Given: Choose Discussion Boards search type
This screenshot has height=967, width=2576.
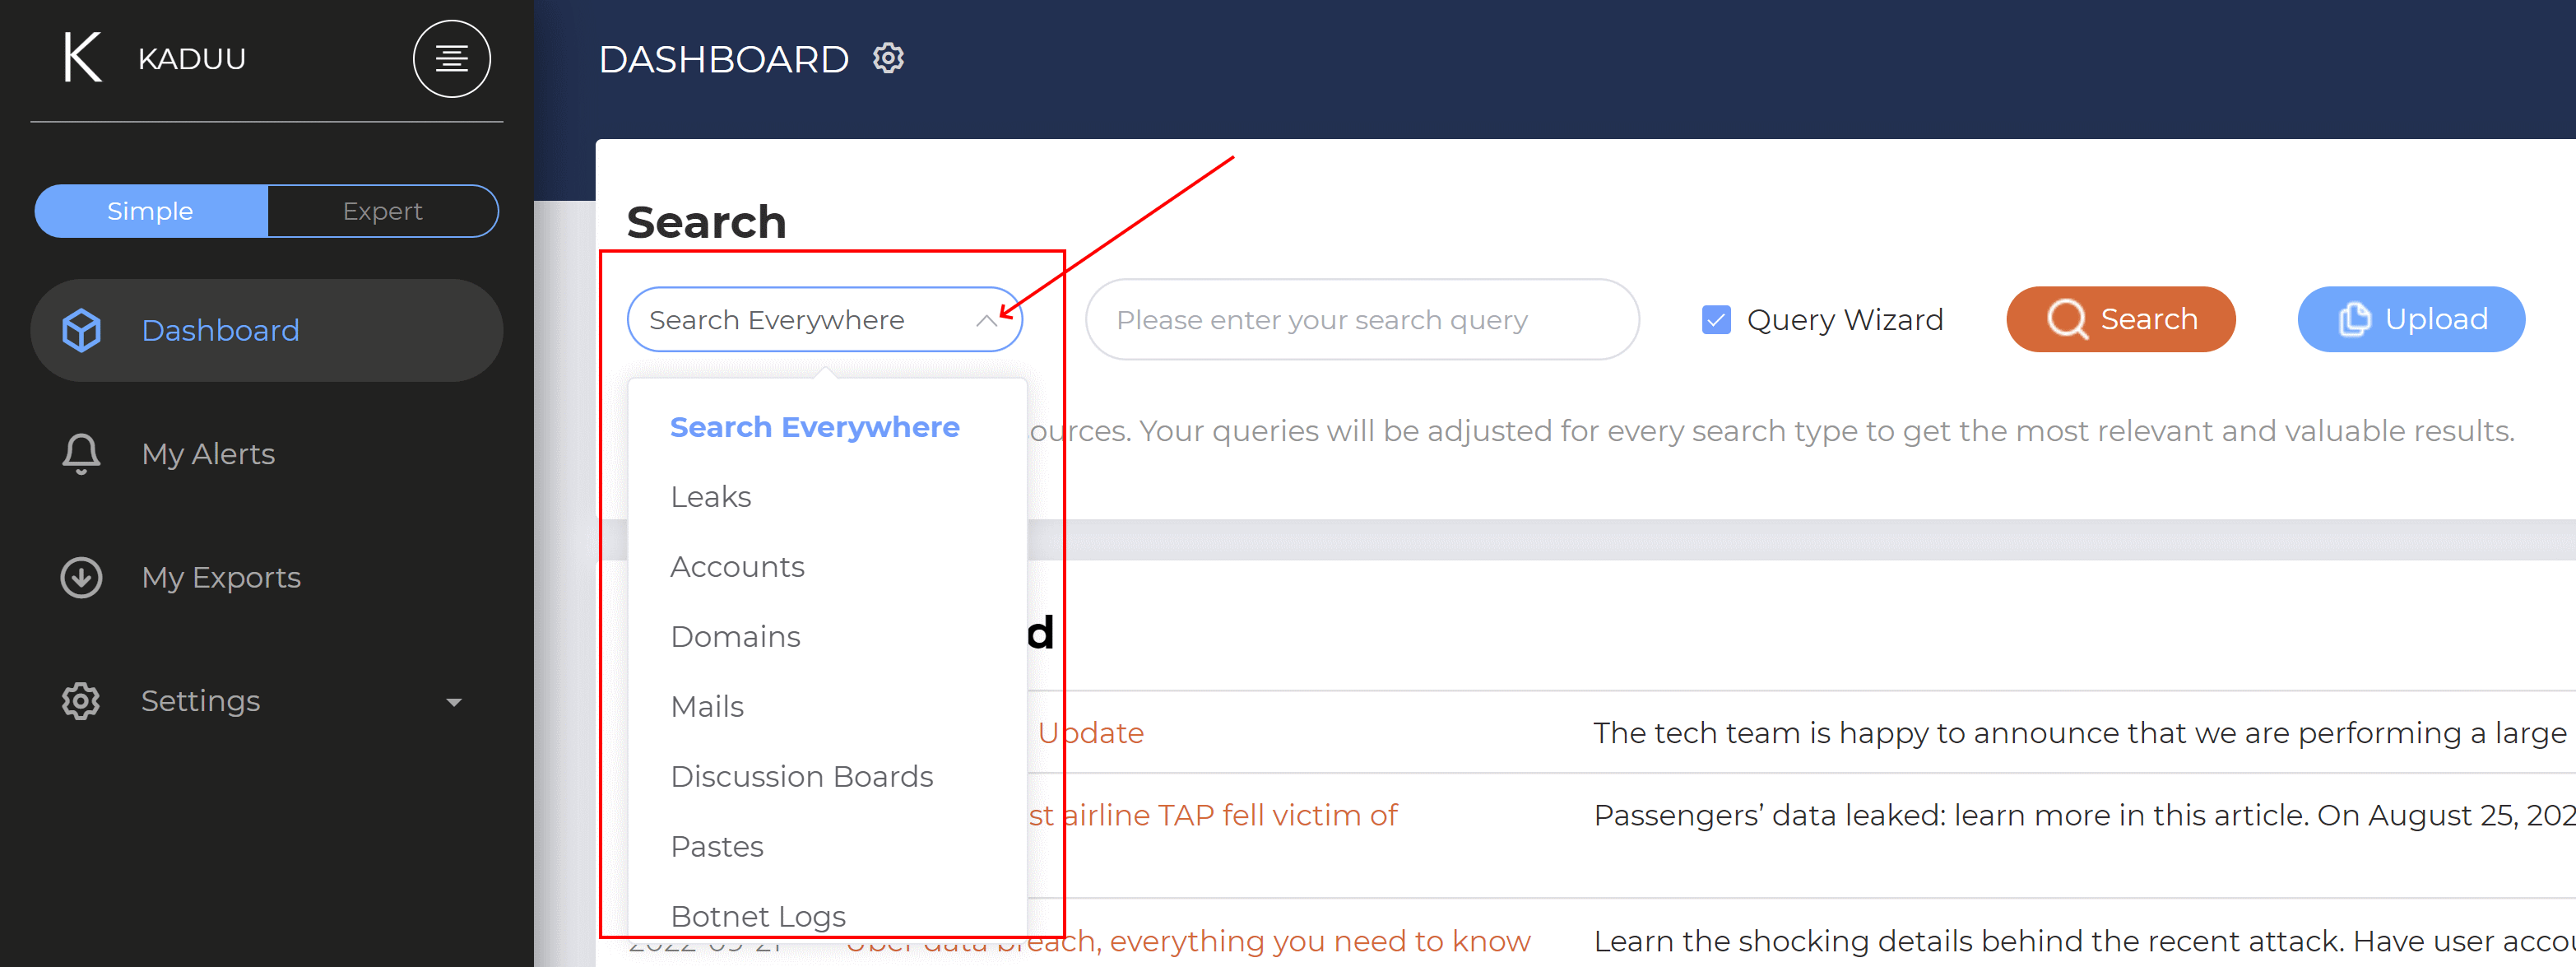Looking at the screenshot, I should point(801,777).
